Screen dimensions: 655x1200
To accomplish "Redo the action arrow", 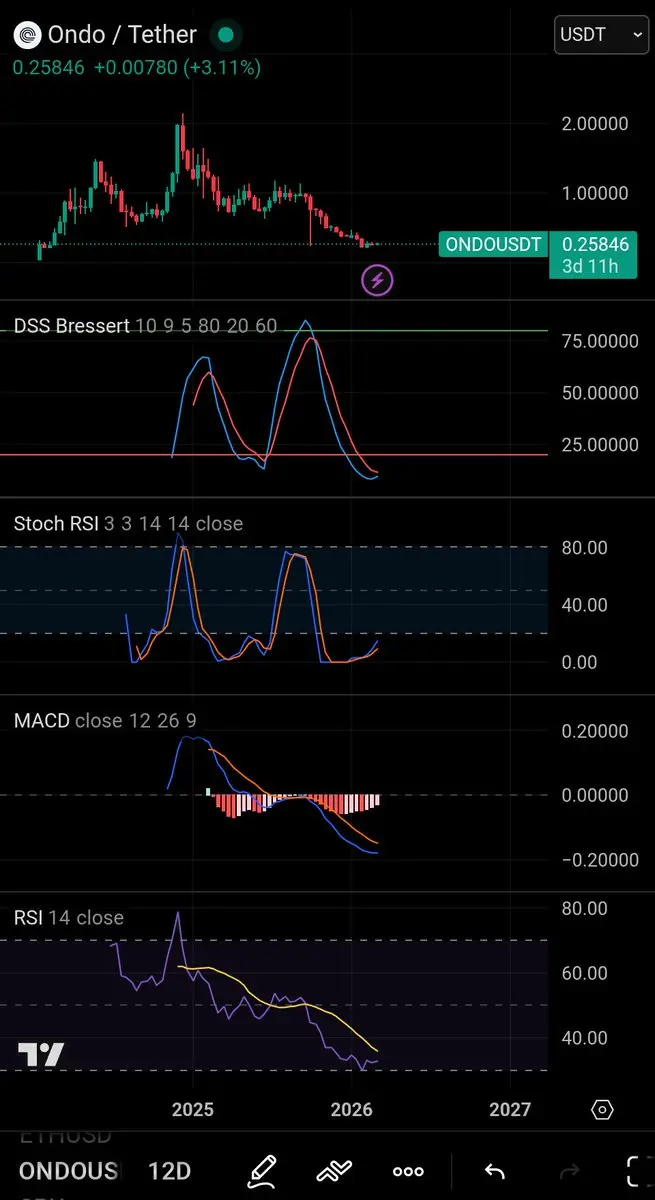I will pyautogui.click(x=568, y=1171).
